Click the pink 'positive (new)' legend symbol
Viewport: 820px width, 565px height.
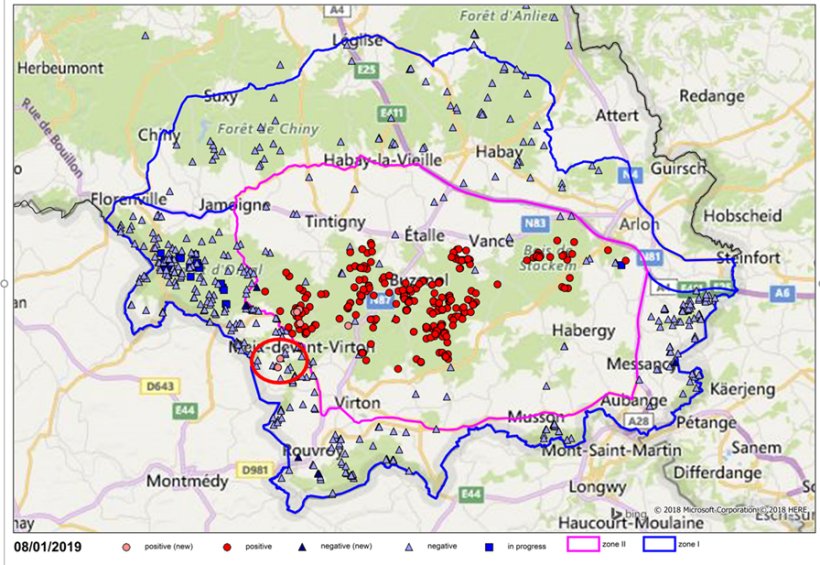tap(125, 547)
